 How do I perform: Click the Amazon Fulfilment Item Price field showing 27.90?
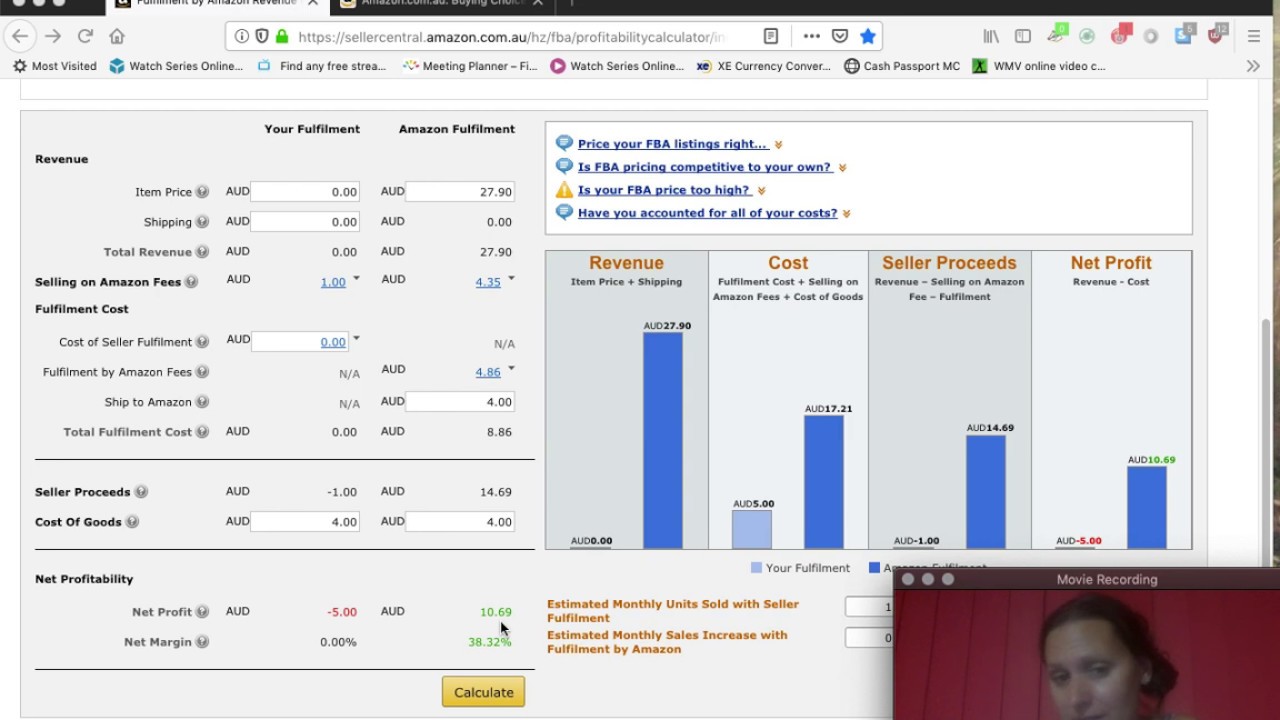(460, 192)
